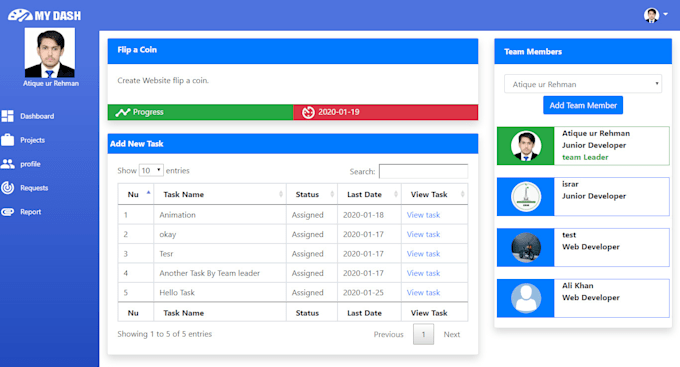This screenshot has height=367, width=680.
Task: Click the MY DASH brand text
Action: pyautogui.click(x=58, y=16)
